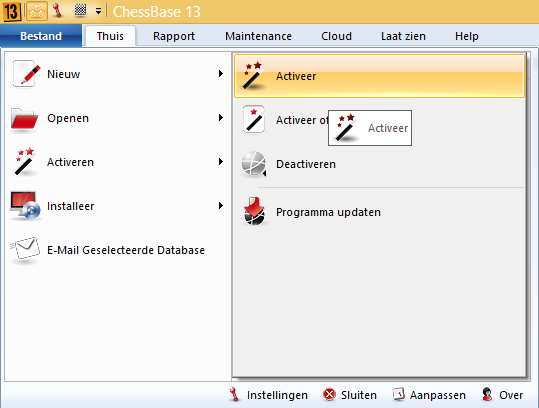Screen dimensions: 539x408
Task: Click the wrench icon beside Instellingen
Action: (x=234, y=395)
